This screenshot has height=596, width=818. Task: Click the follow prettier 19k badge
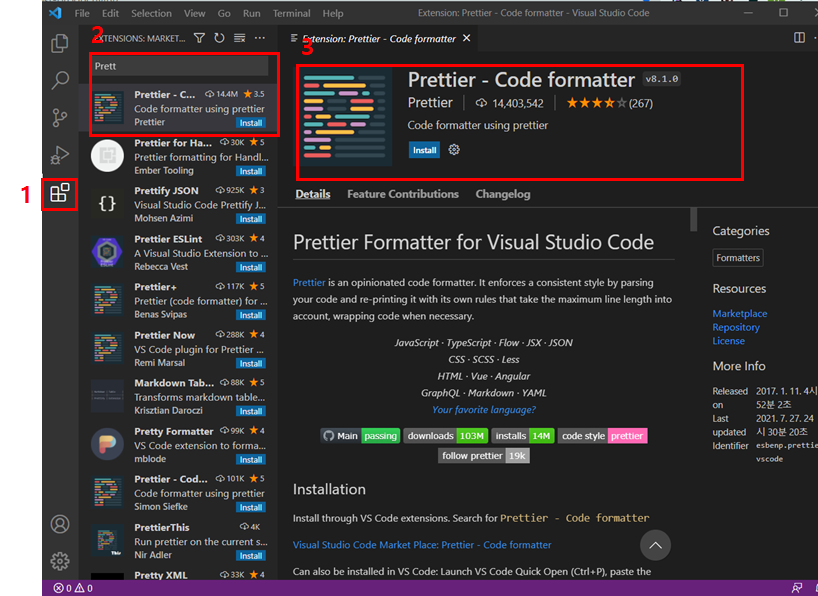(484, 456)
